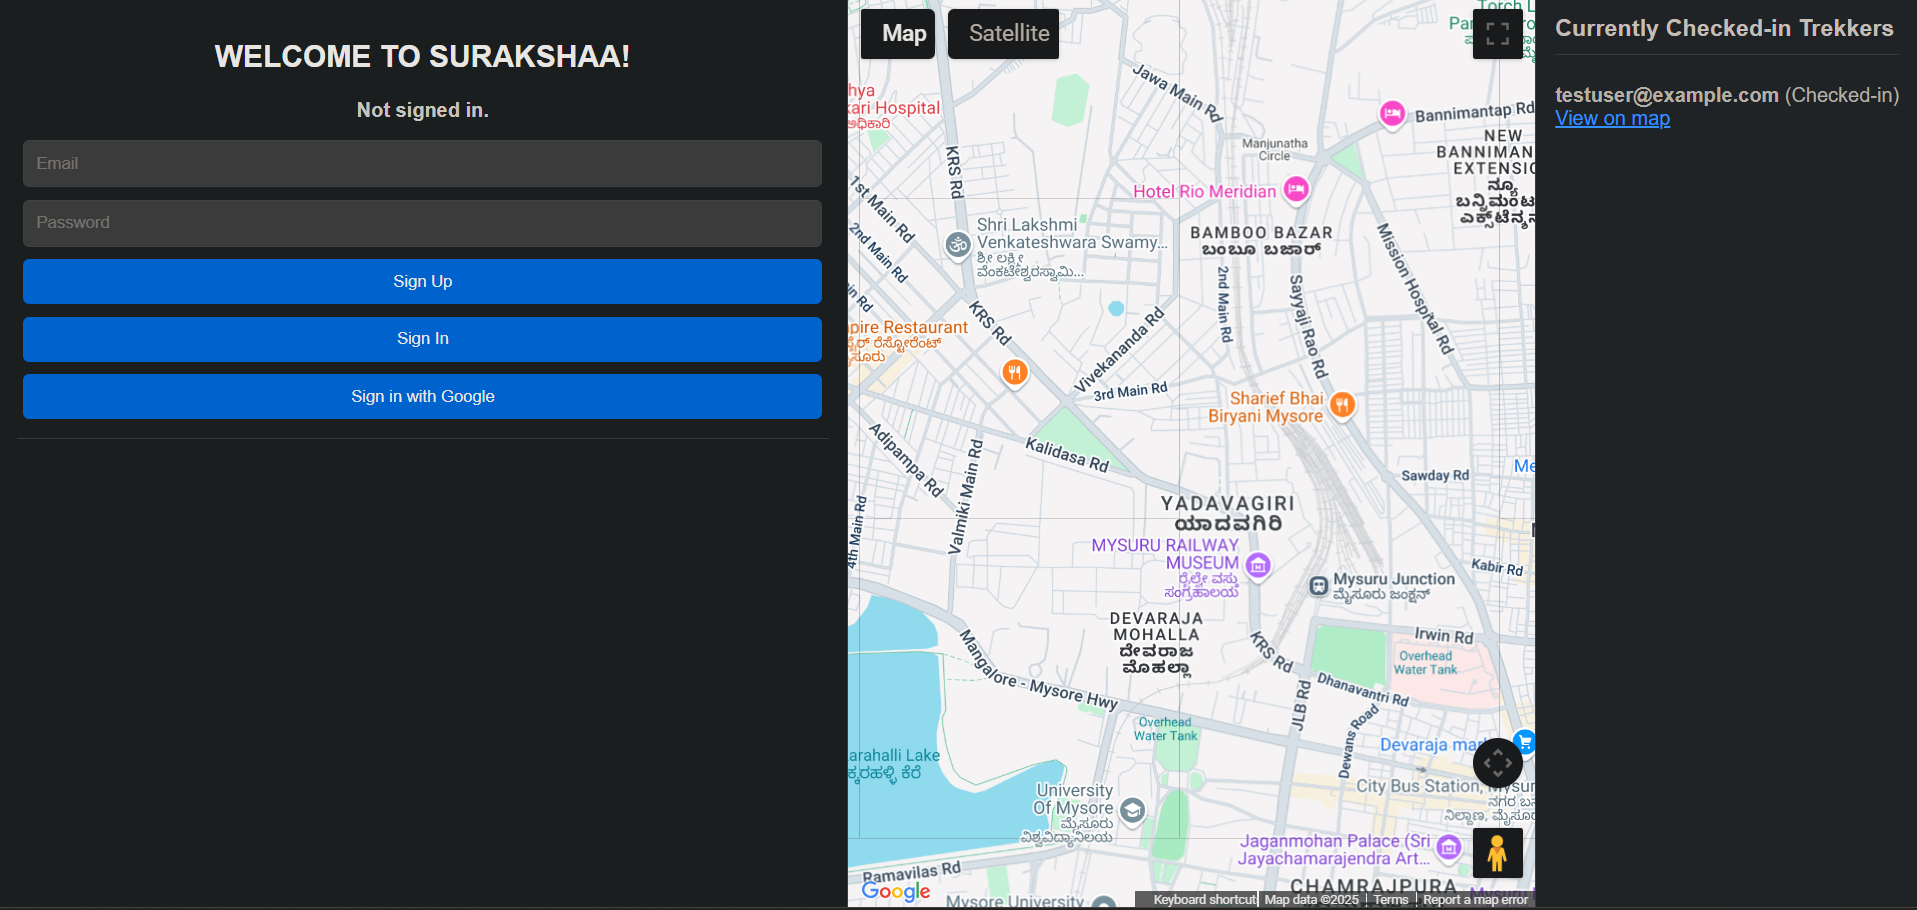Image resolution: width=1917 pixels, height=910 pixels.
Task: Toggle fullscreen map view
Action: coord(1497,34)
